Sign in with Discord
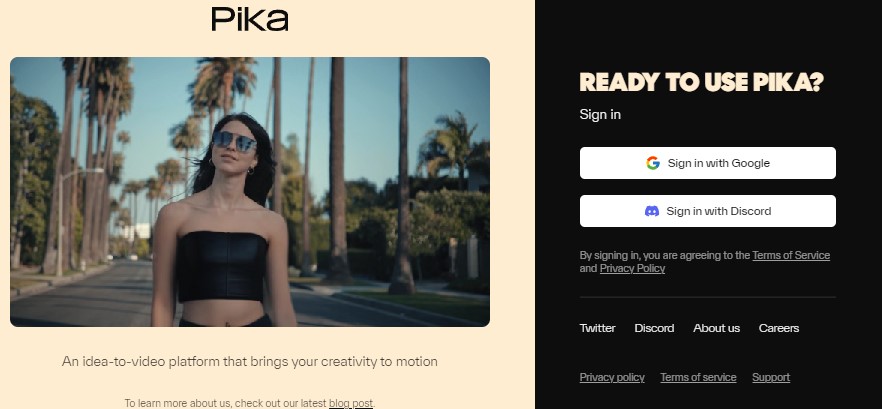Viewport: 882px width, 409px height. (708, 211)
